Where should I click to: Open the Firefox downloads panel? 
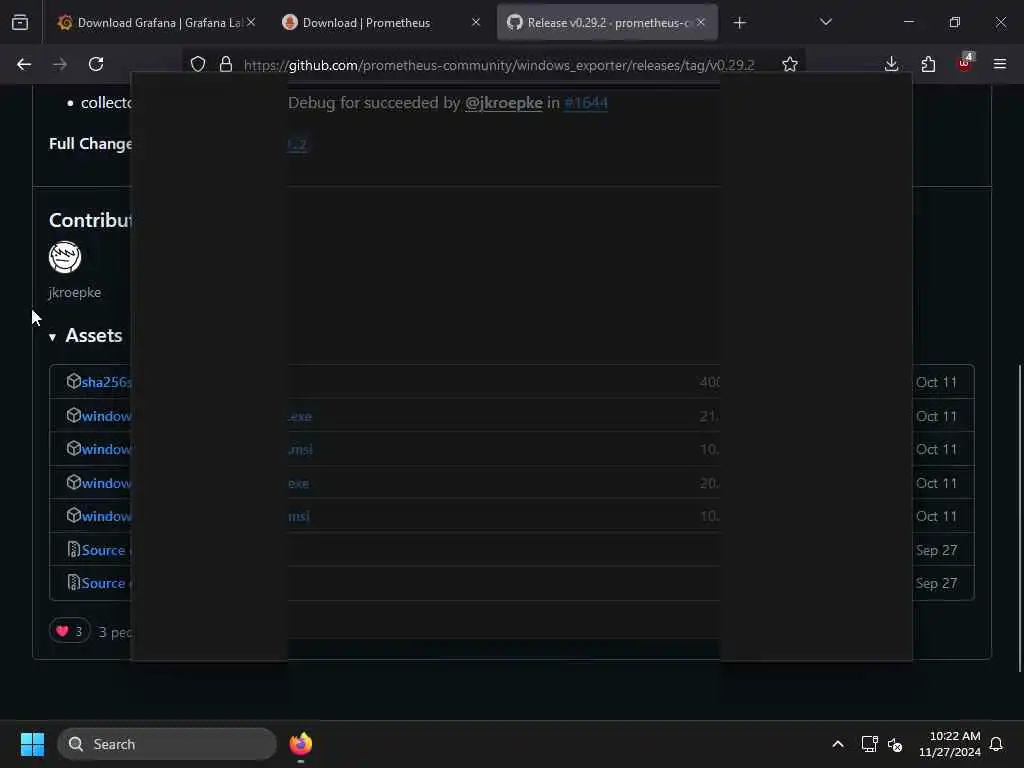click(891, 64)
